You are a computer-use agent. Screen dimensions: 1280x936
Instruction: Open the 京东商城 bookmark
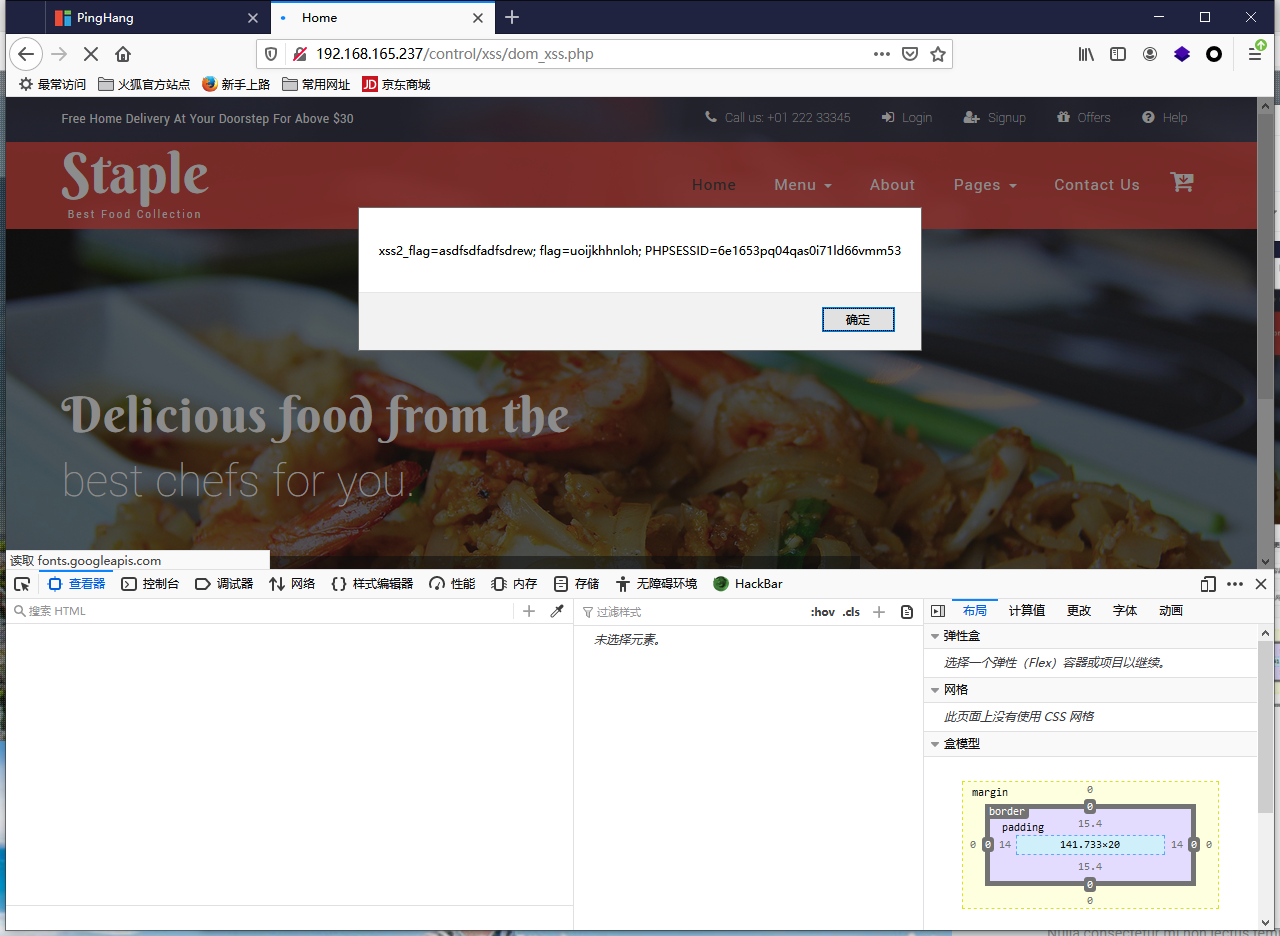(396, 85)
